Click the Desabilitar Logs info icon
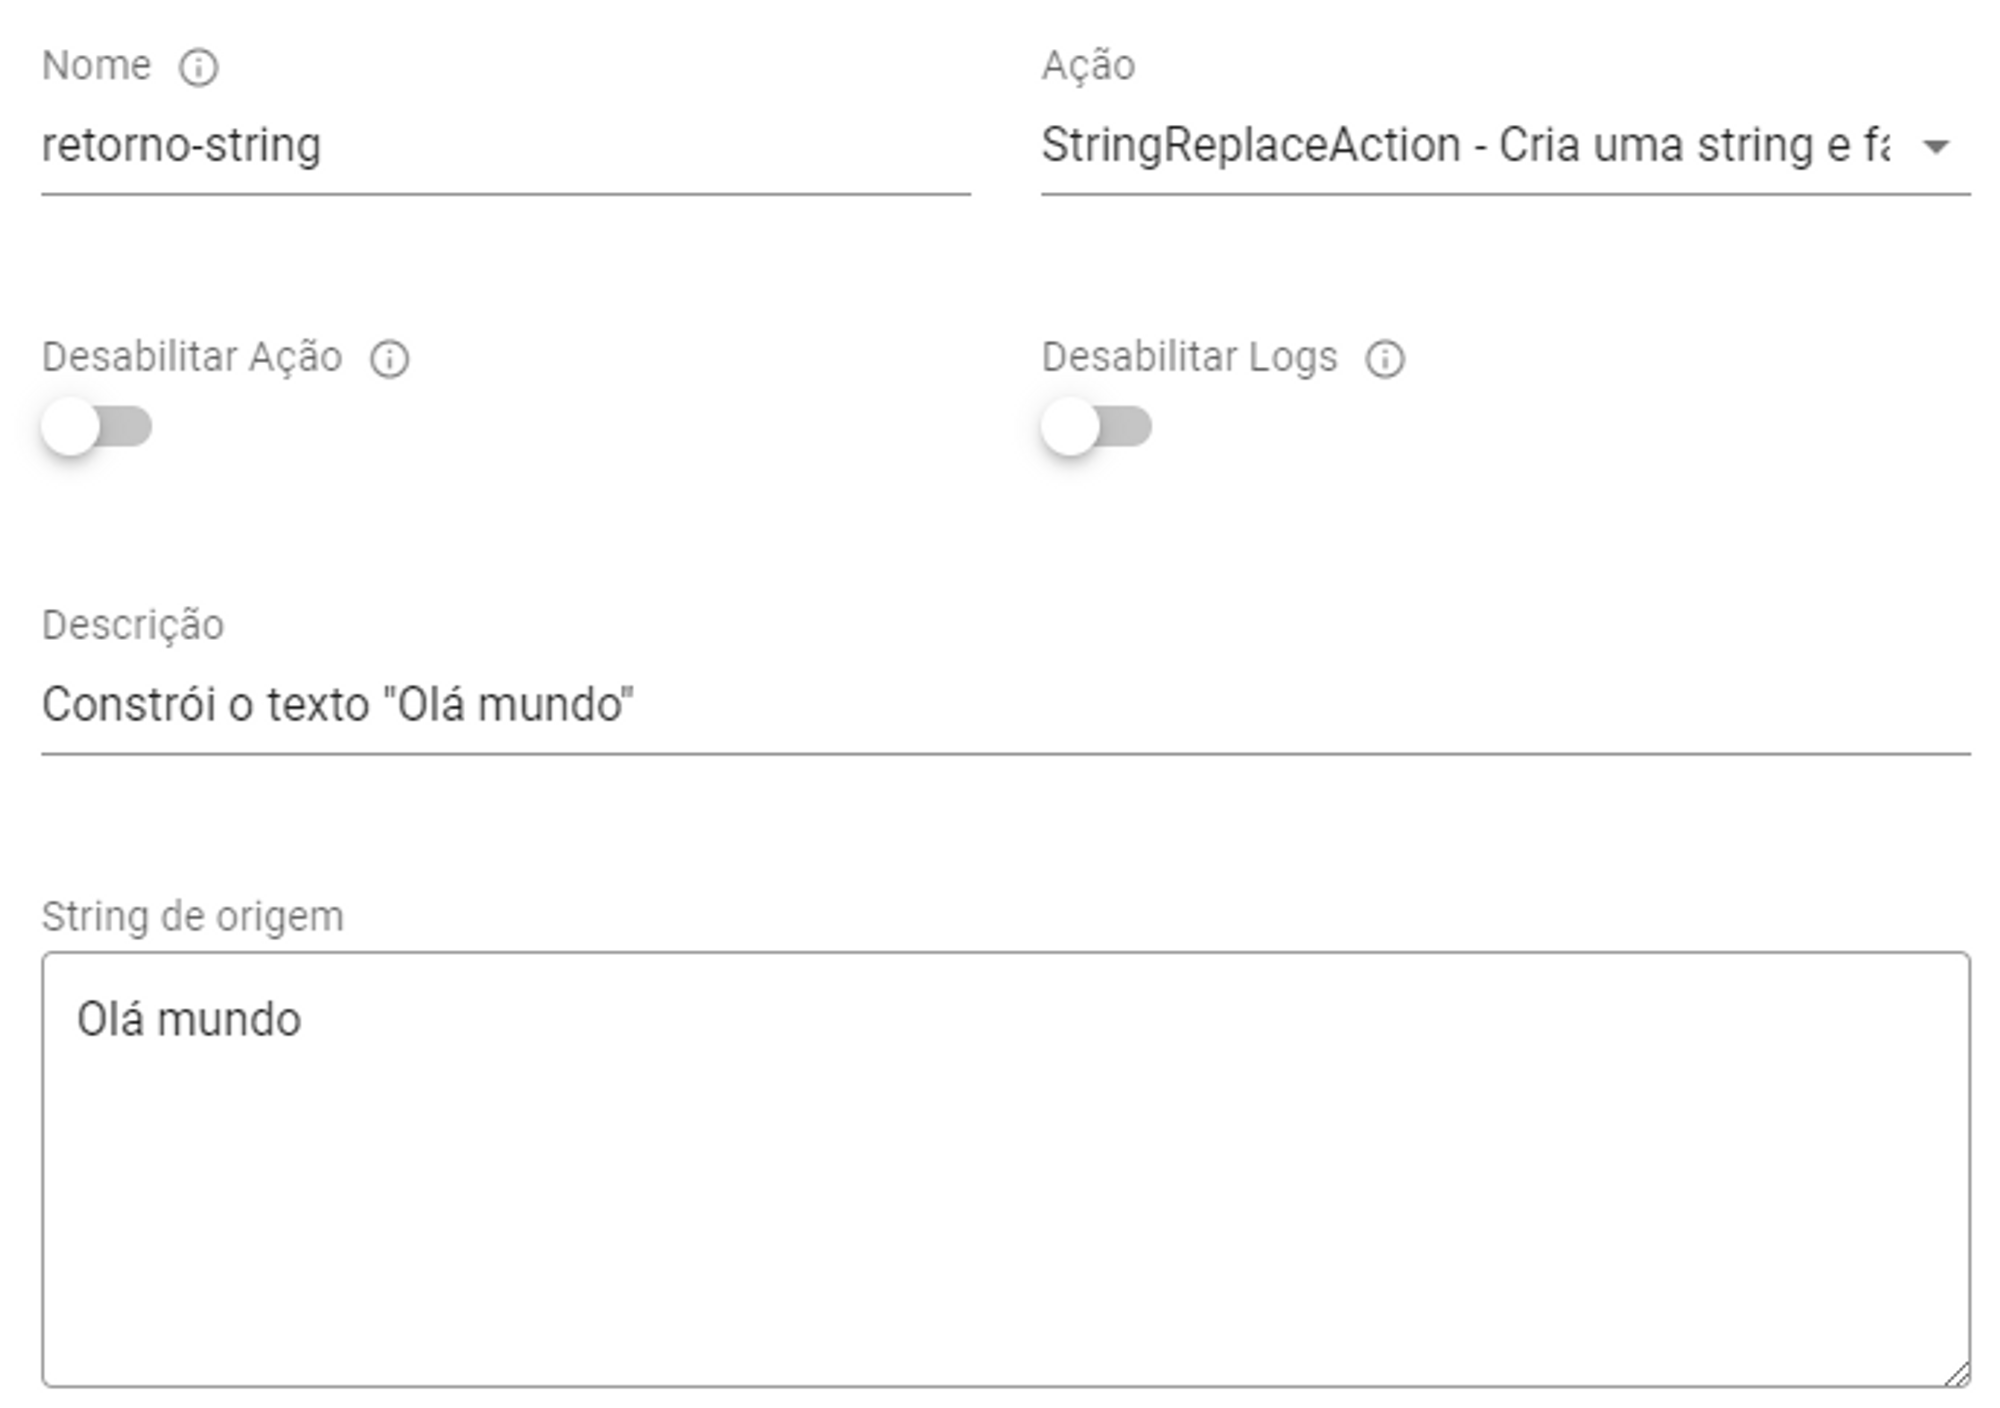2000x1408 pixels. point(1385,359)
